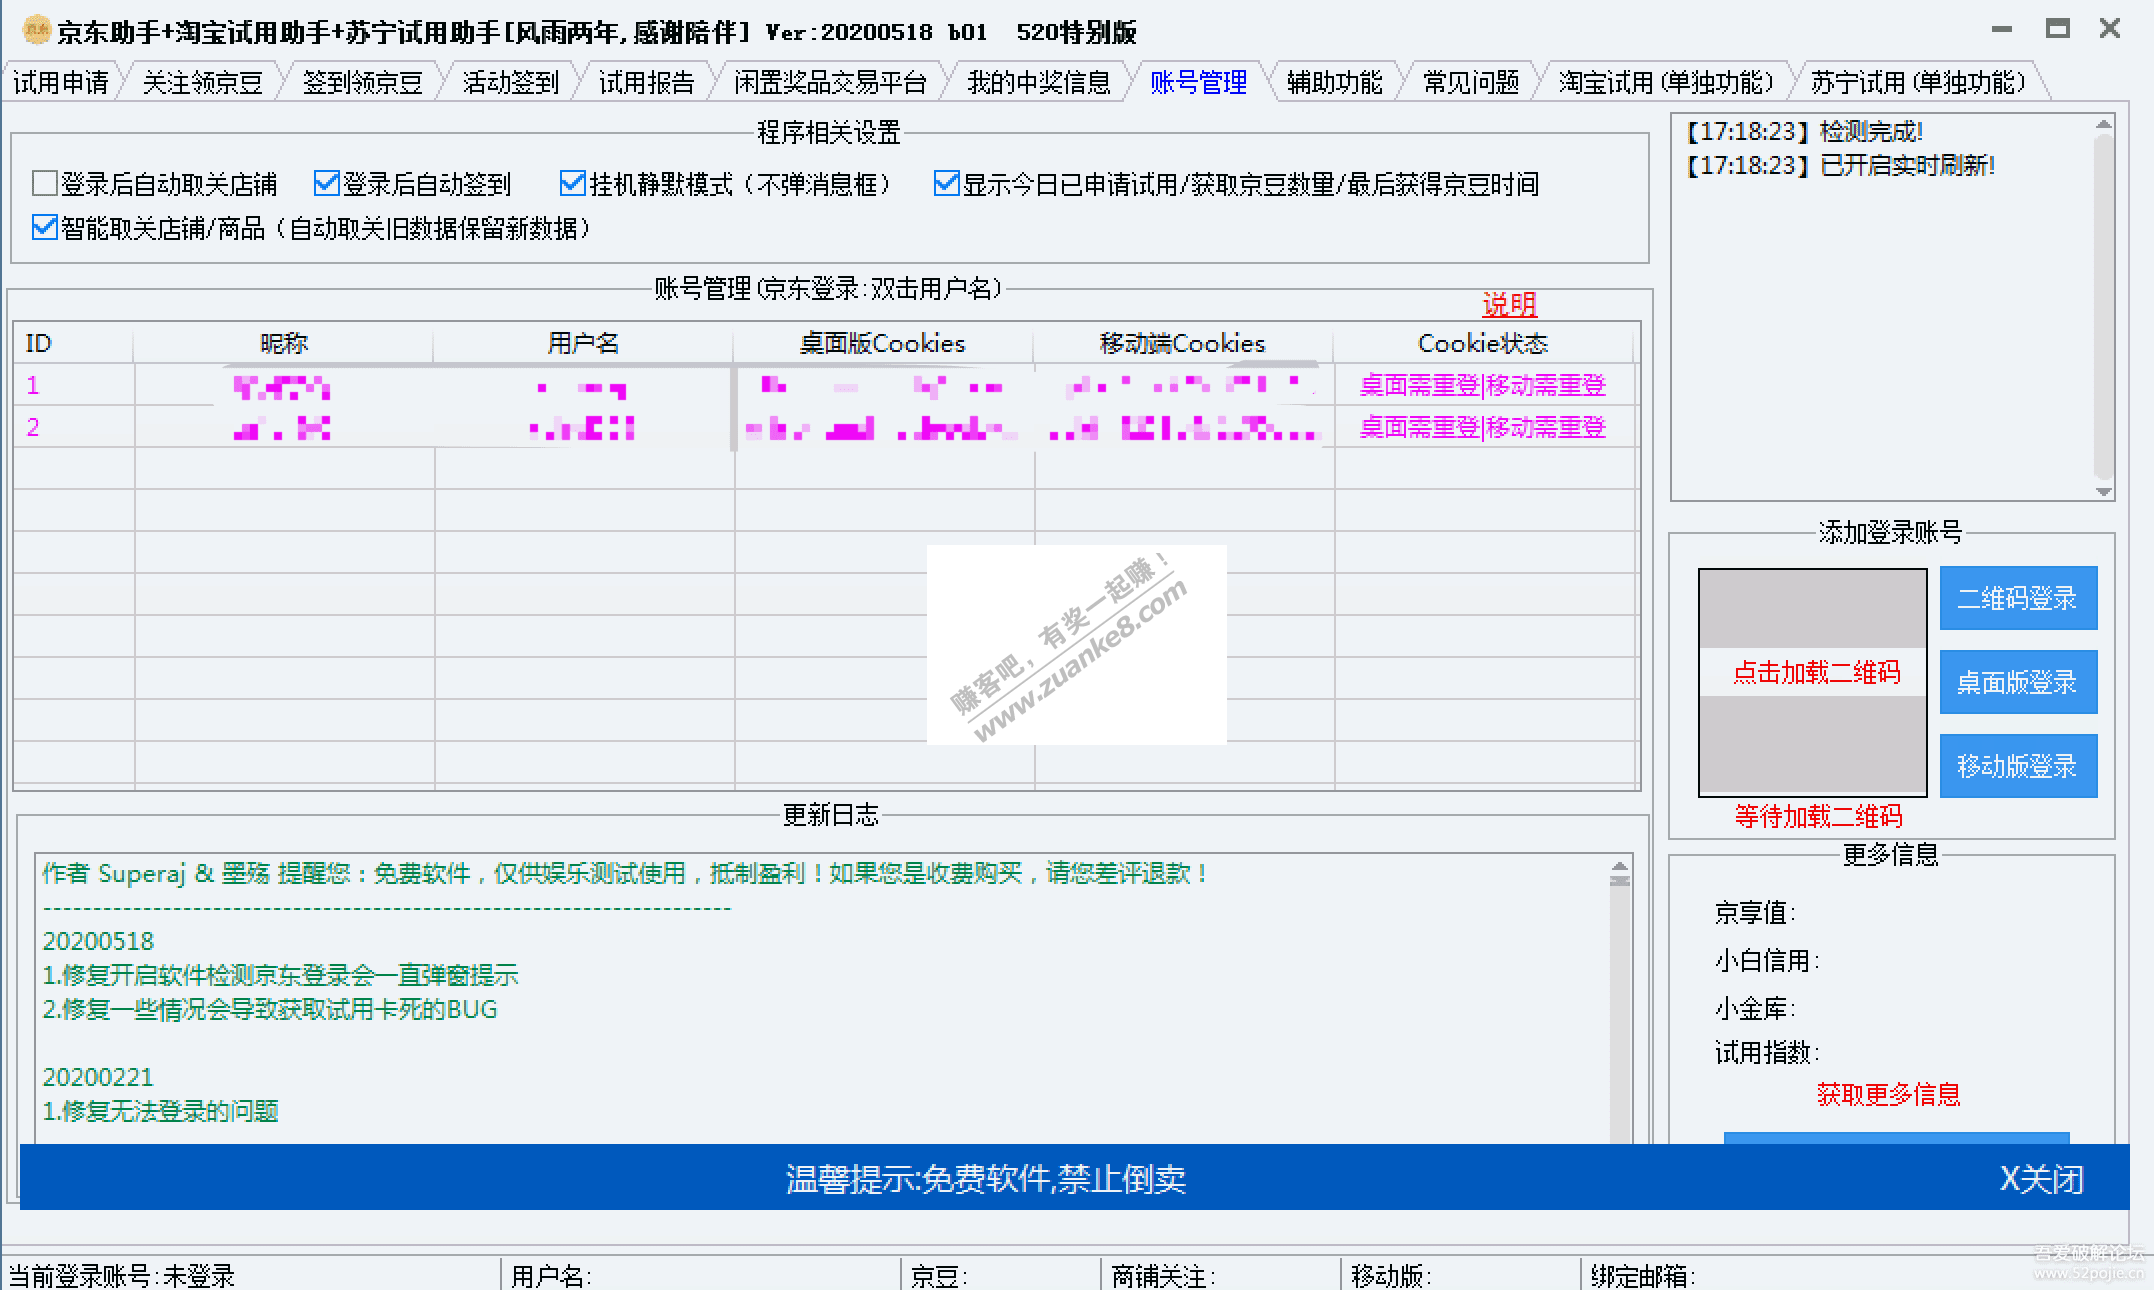Viewport: 2154px width, 1290px height.
Task: Click 京享值 label
Action: click(x=1755, y=912)
